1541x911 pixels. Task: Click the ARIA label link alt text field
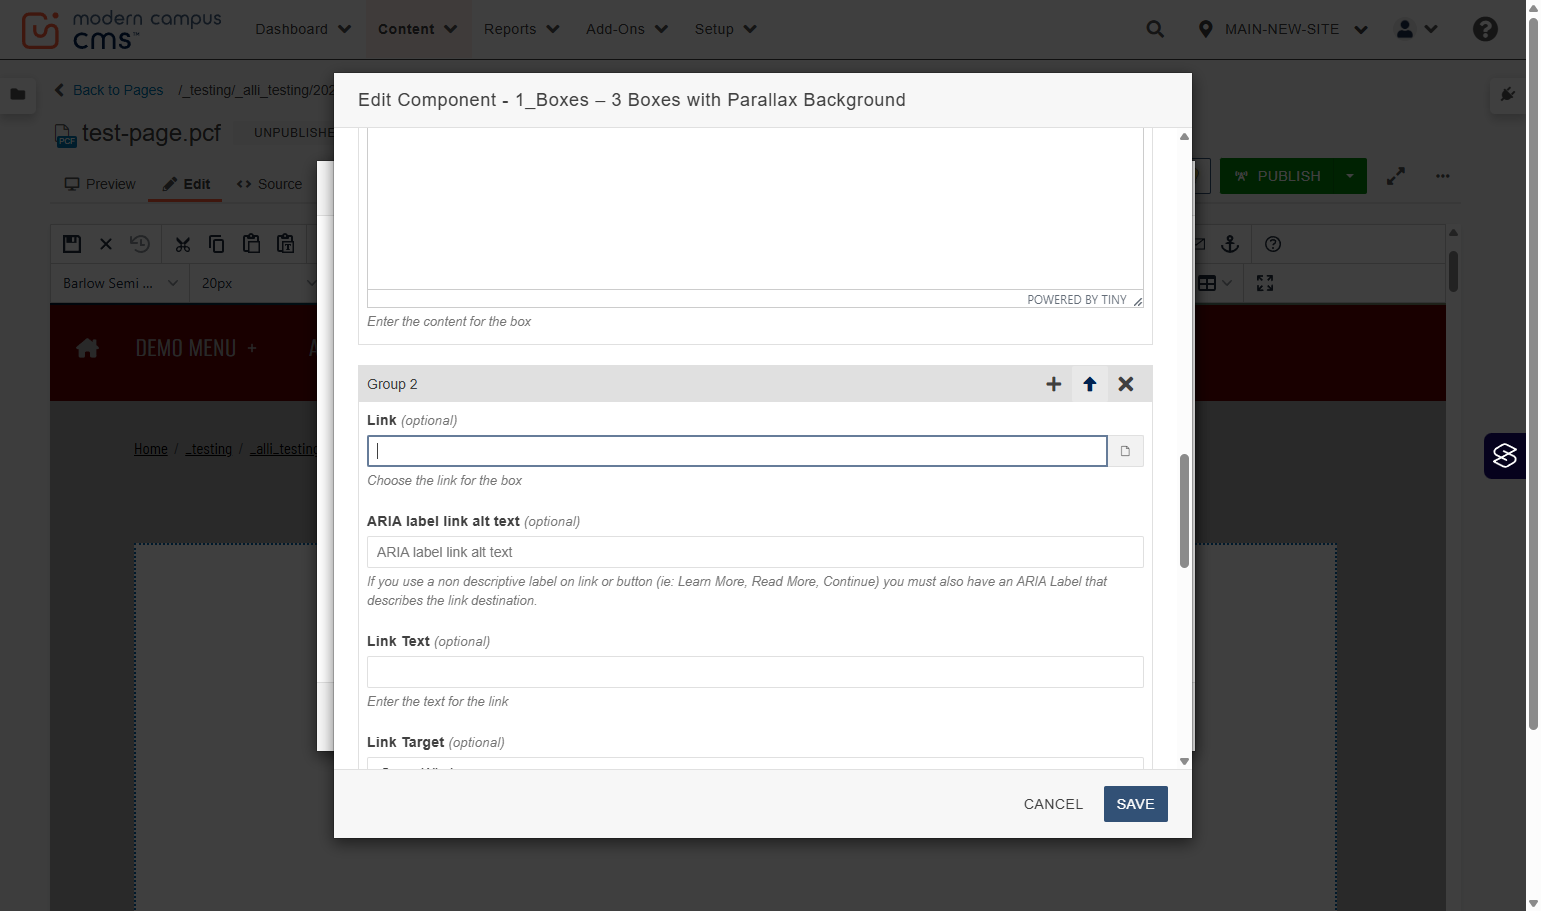tap(755, 552)
